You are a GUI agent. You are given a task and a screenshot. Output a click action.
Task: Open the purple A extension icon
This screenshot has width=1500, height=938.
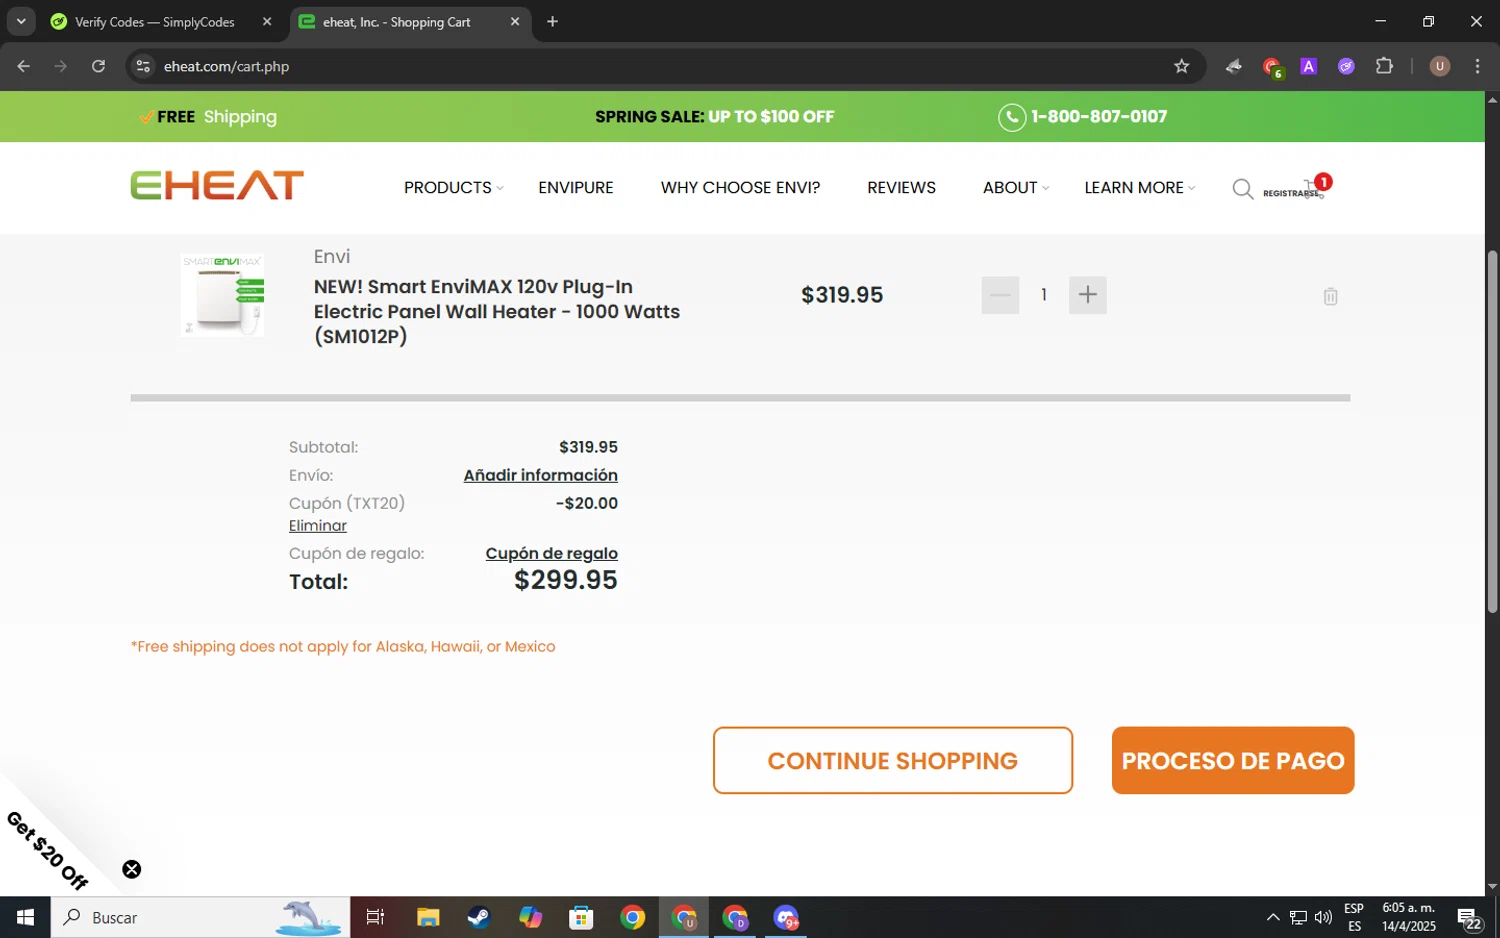1308,66
